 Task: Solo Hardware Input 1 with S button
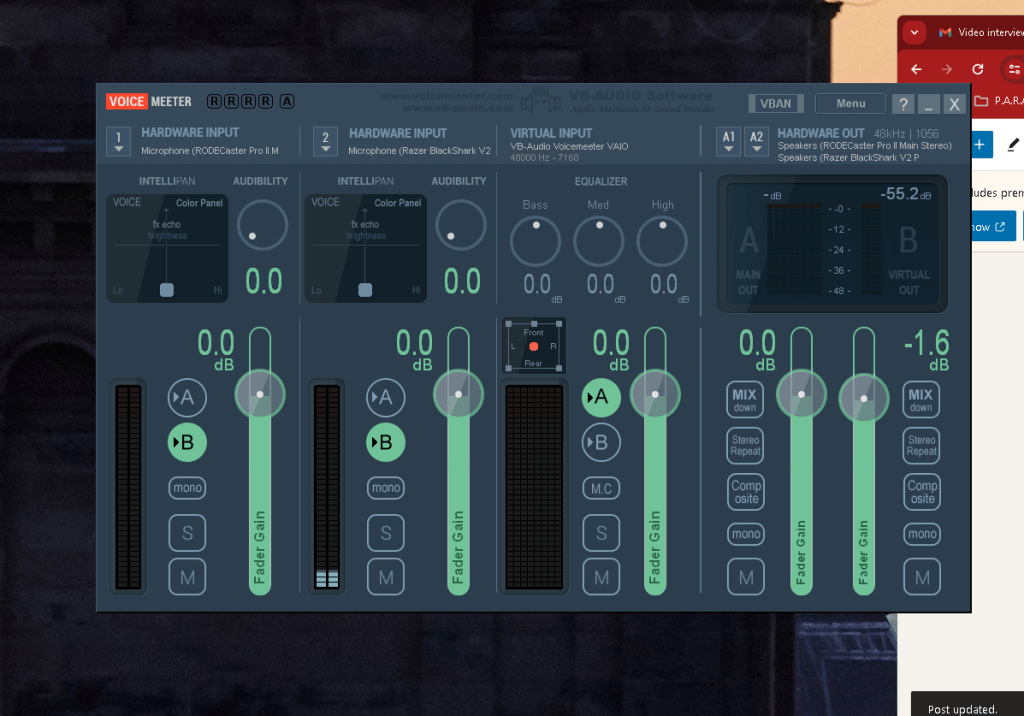[187, 533]
